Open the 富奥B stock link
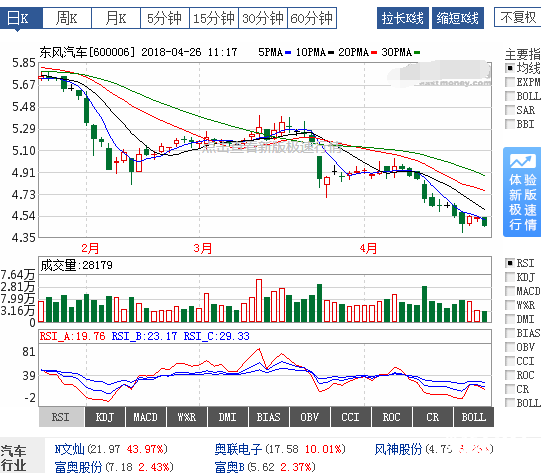541x473 pixels. click(x=229, y=467)
